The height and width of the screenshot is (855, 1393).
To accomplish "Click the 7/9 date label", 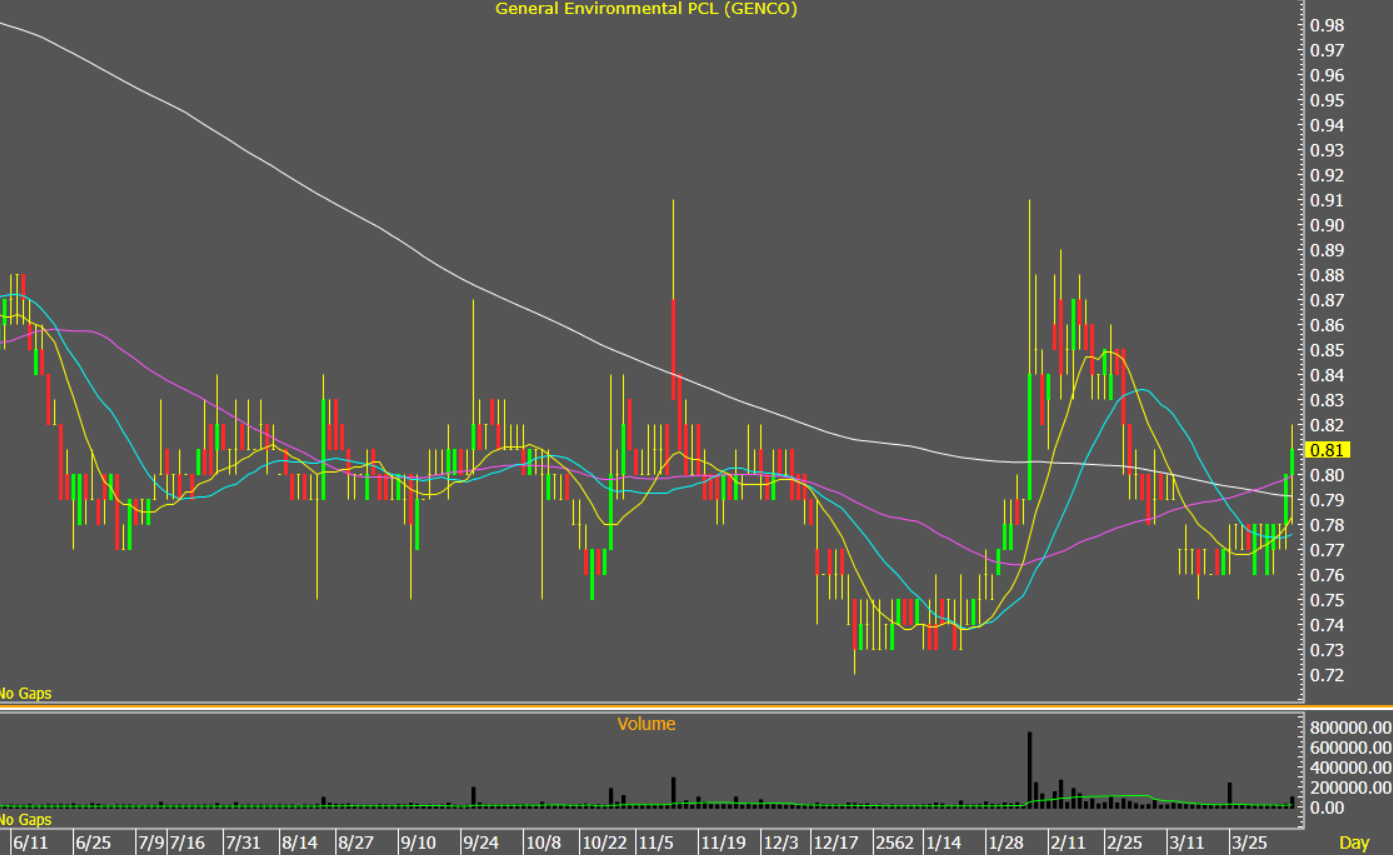I will coord(151,842).
